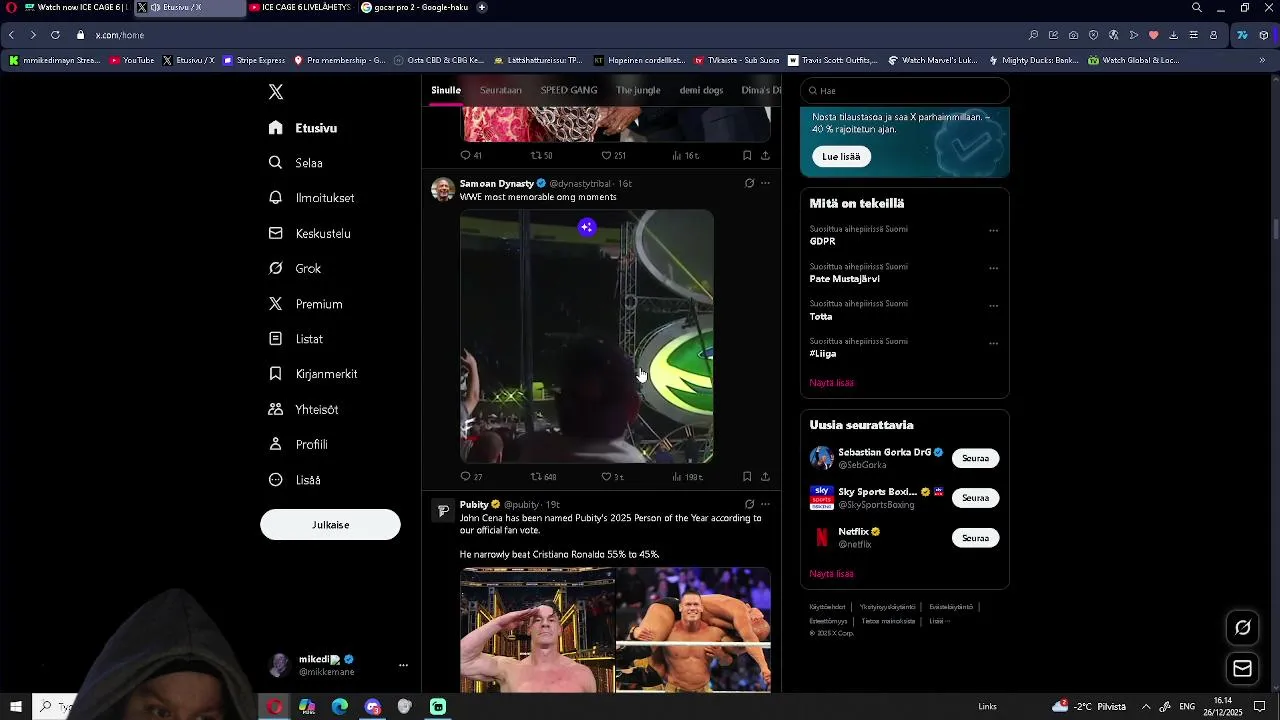The width and height of the screenshot is (1280, 720).
Task: Switch to gocar pro 2 Google tab
Action: point(414,7)
